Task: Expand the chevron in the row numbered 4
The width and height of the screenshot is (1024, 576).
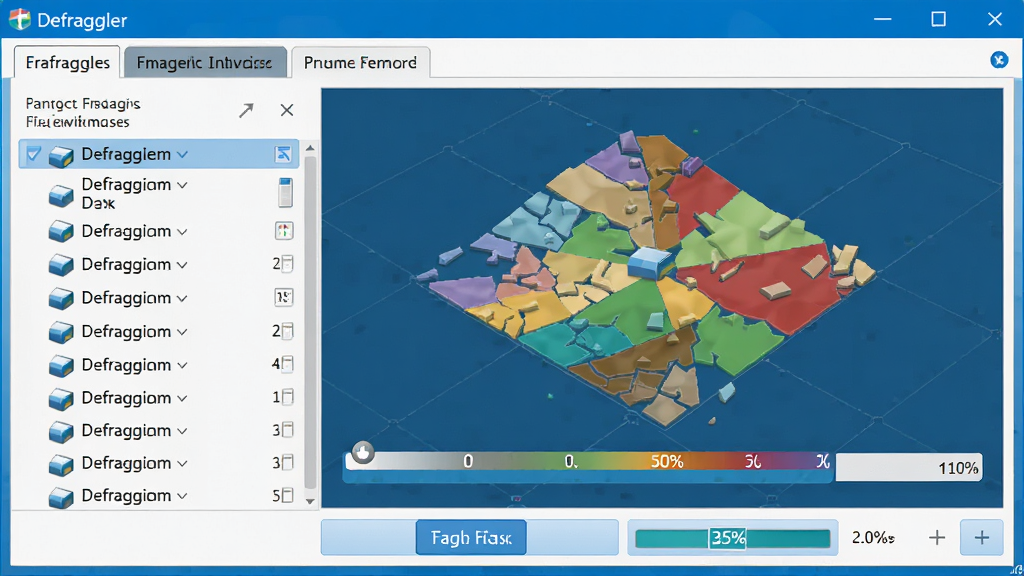Action: click(x=182, y=365)
